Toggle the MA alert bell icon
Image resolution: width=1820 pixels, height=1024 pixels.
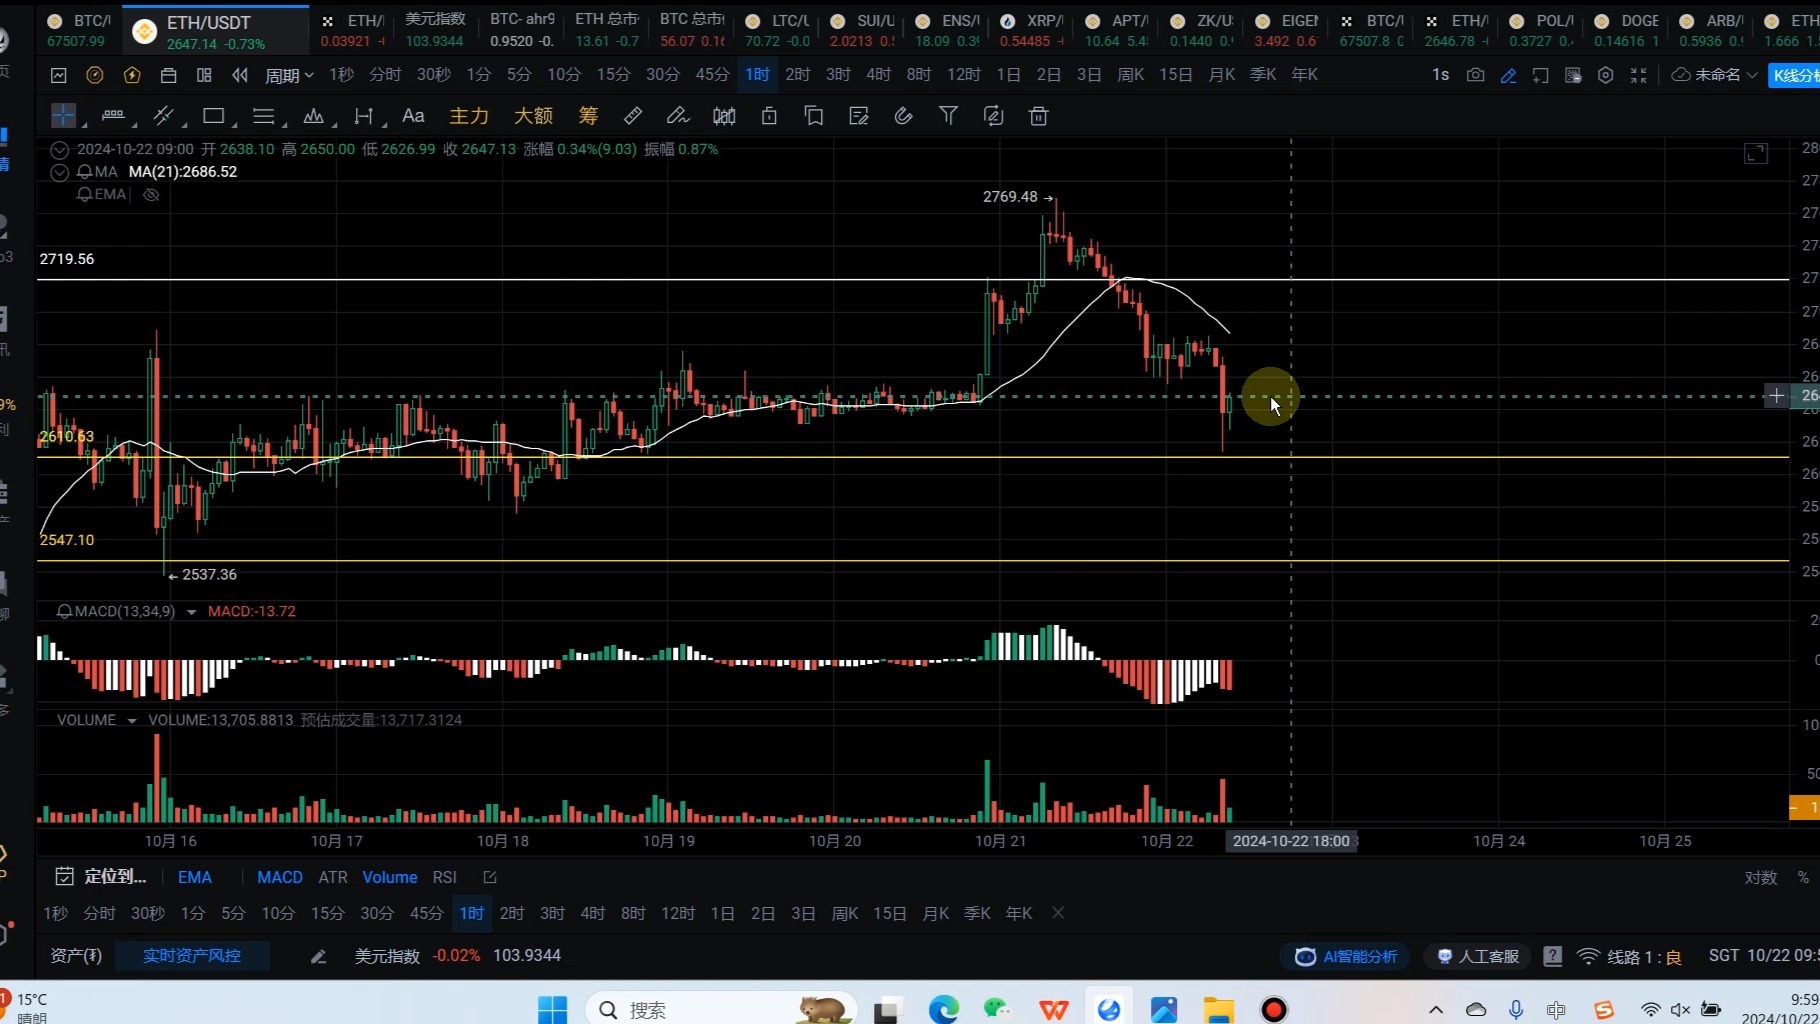pyautogui.click(x=84, y=172)
